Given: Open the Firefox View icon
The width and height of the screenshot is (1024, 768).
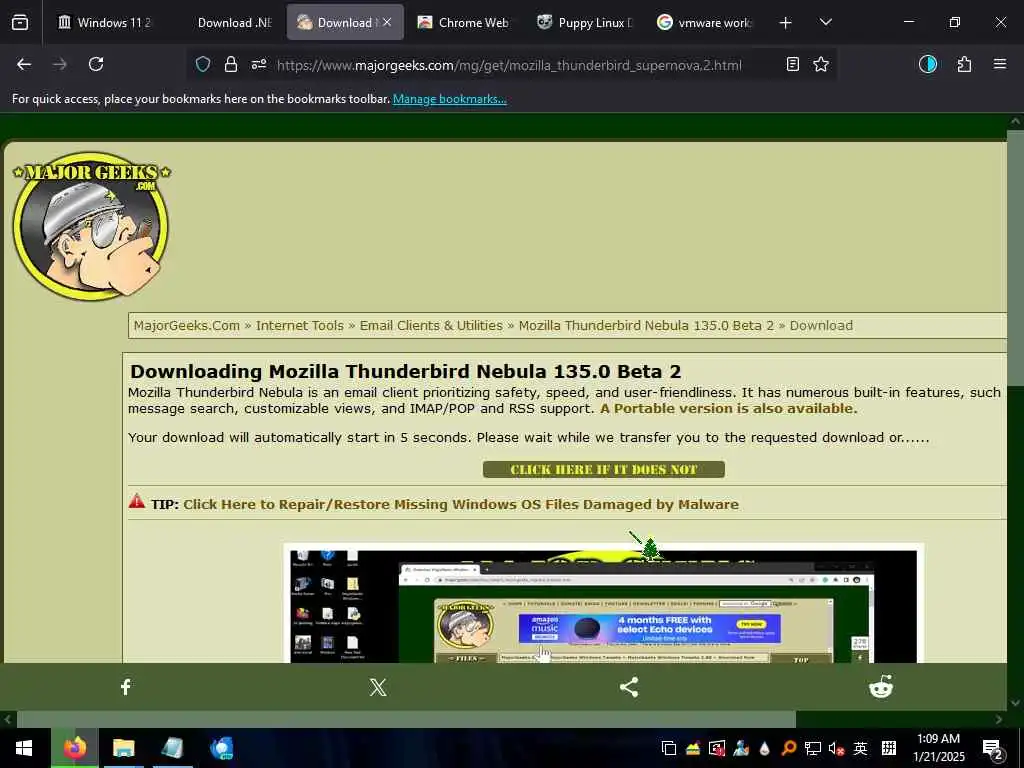Looking at the screenshot, I should pyautogui.click(x=20, y=23).
